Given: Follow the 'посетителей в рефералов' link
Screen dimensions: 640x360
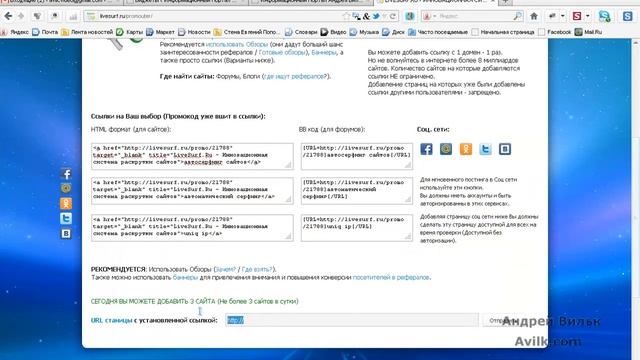Looking at the screenshot, I should [x=391, y=278].
